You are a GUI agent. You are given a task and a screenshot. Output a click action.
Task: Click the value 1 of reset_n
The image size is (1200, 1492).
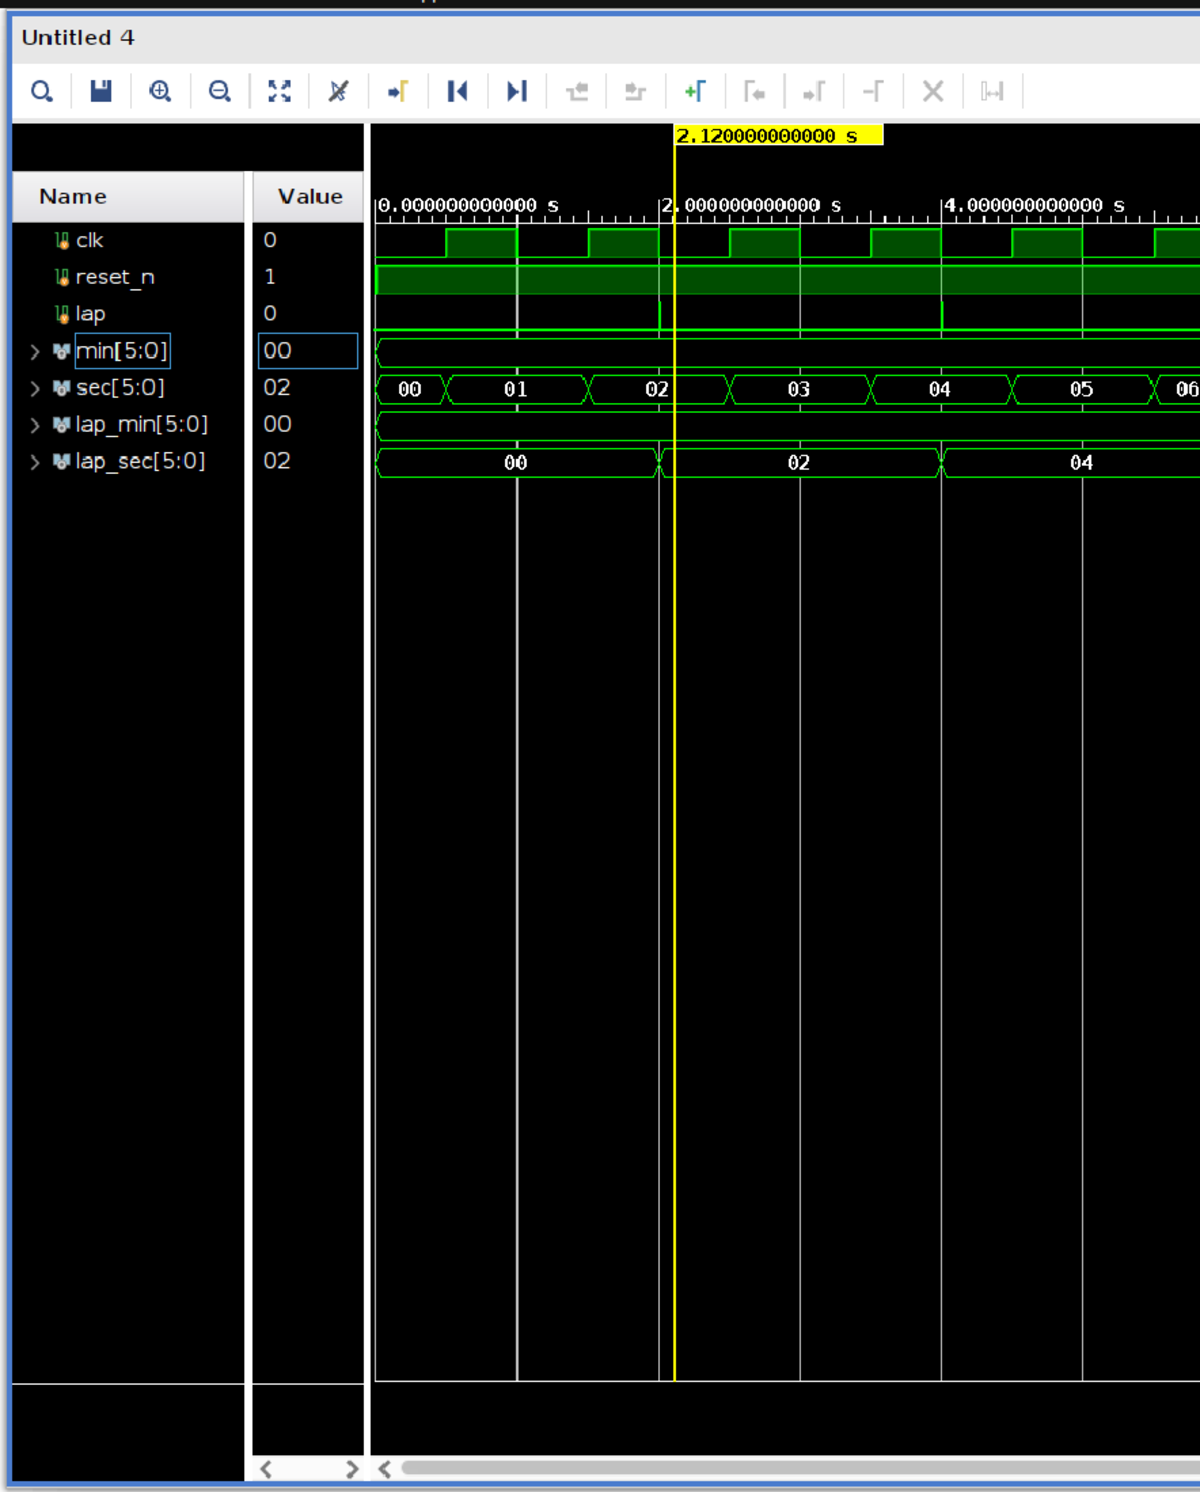270,277
